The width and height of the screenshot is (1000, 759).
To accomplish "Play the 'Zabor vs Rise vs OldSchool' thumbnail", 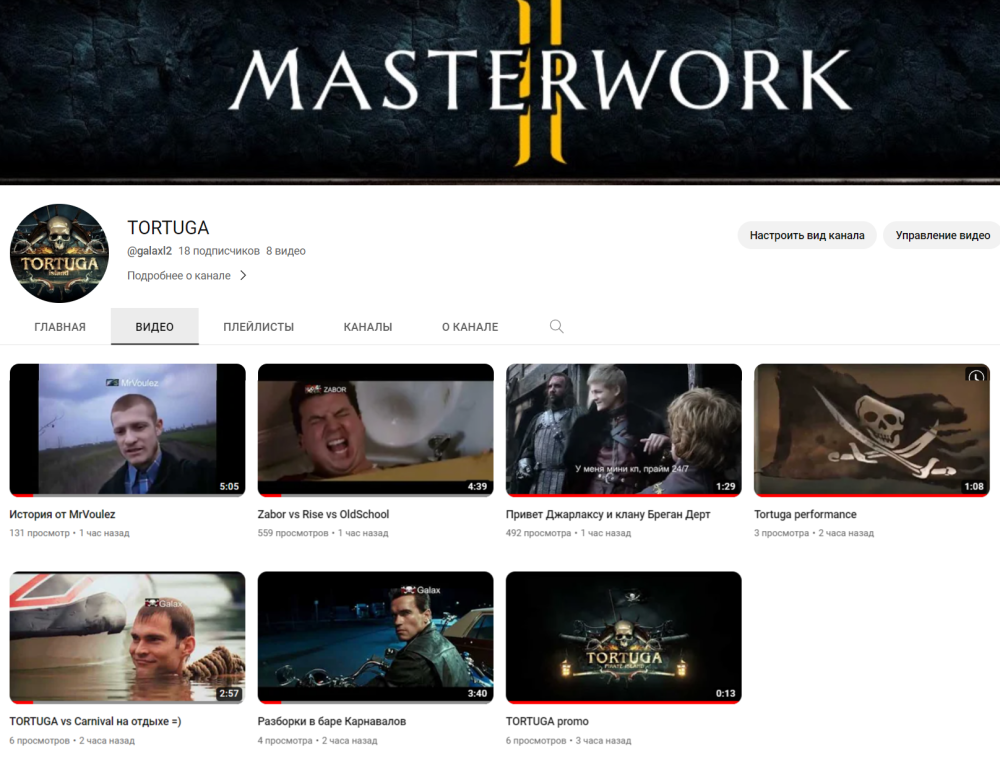I will (375, 429).
